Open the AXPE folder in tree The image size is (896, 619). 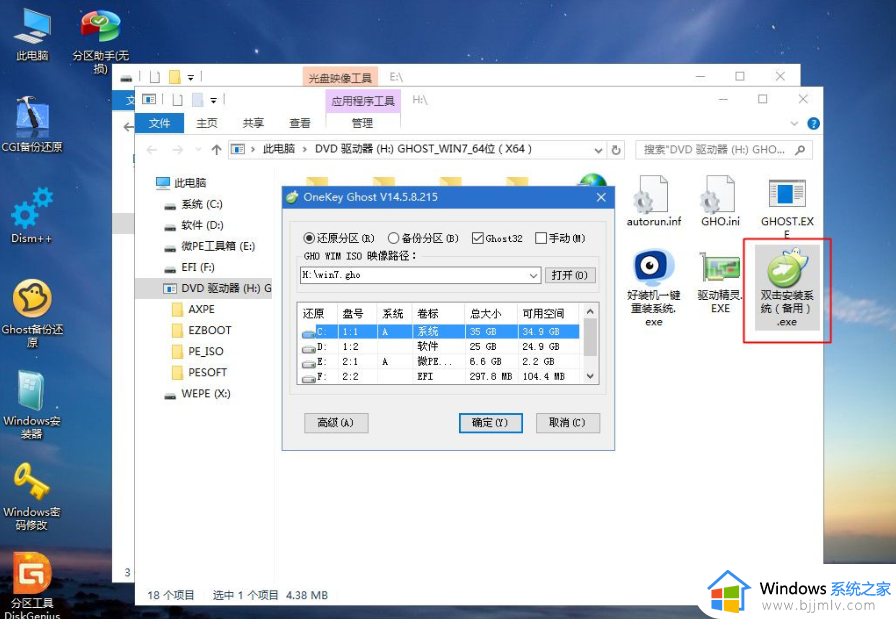coord(194,309)
